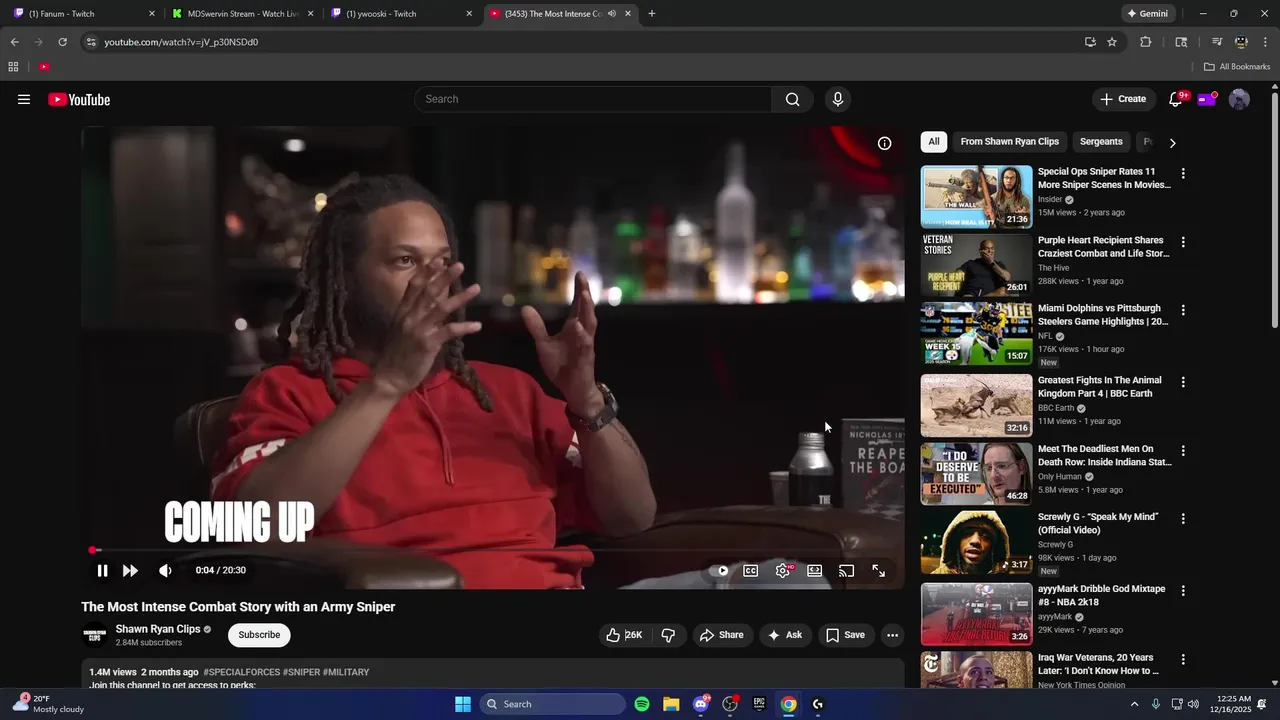
Task: Click the #MILITARY hashtag
Action: [x=346, y=672]
